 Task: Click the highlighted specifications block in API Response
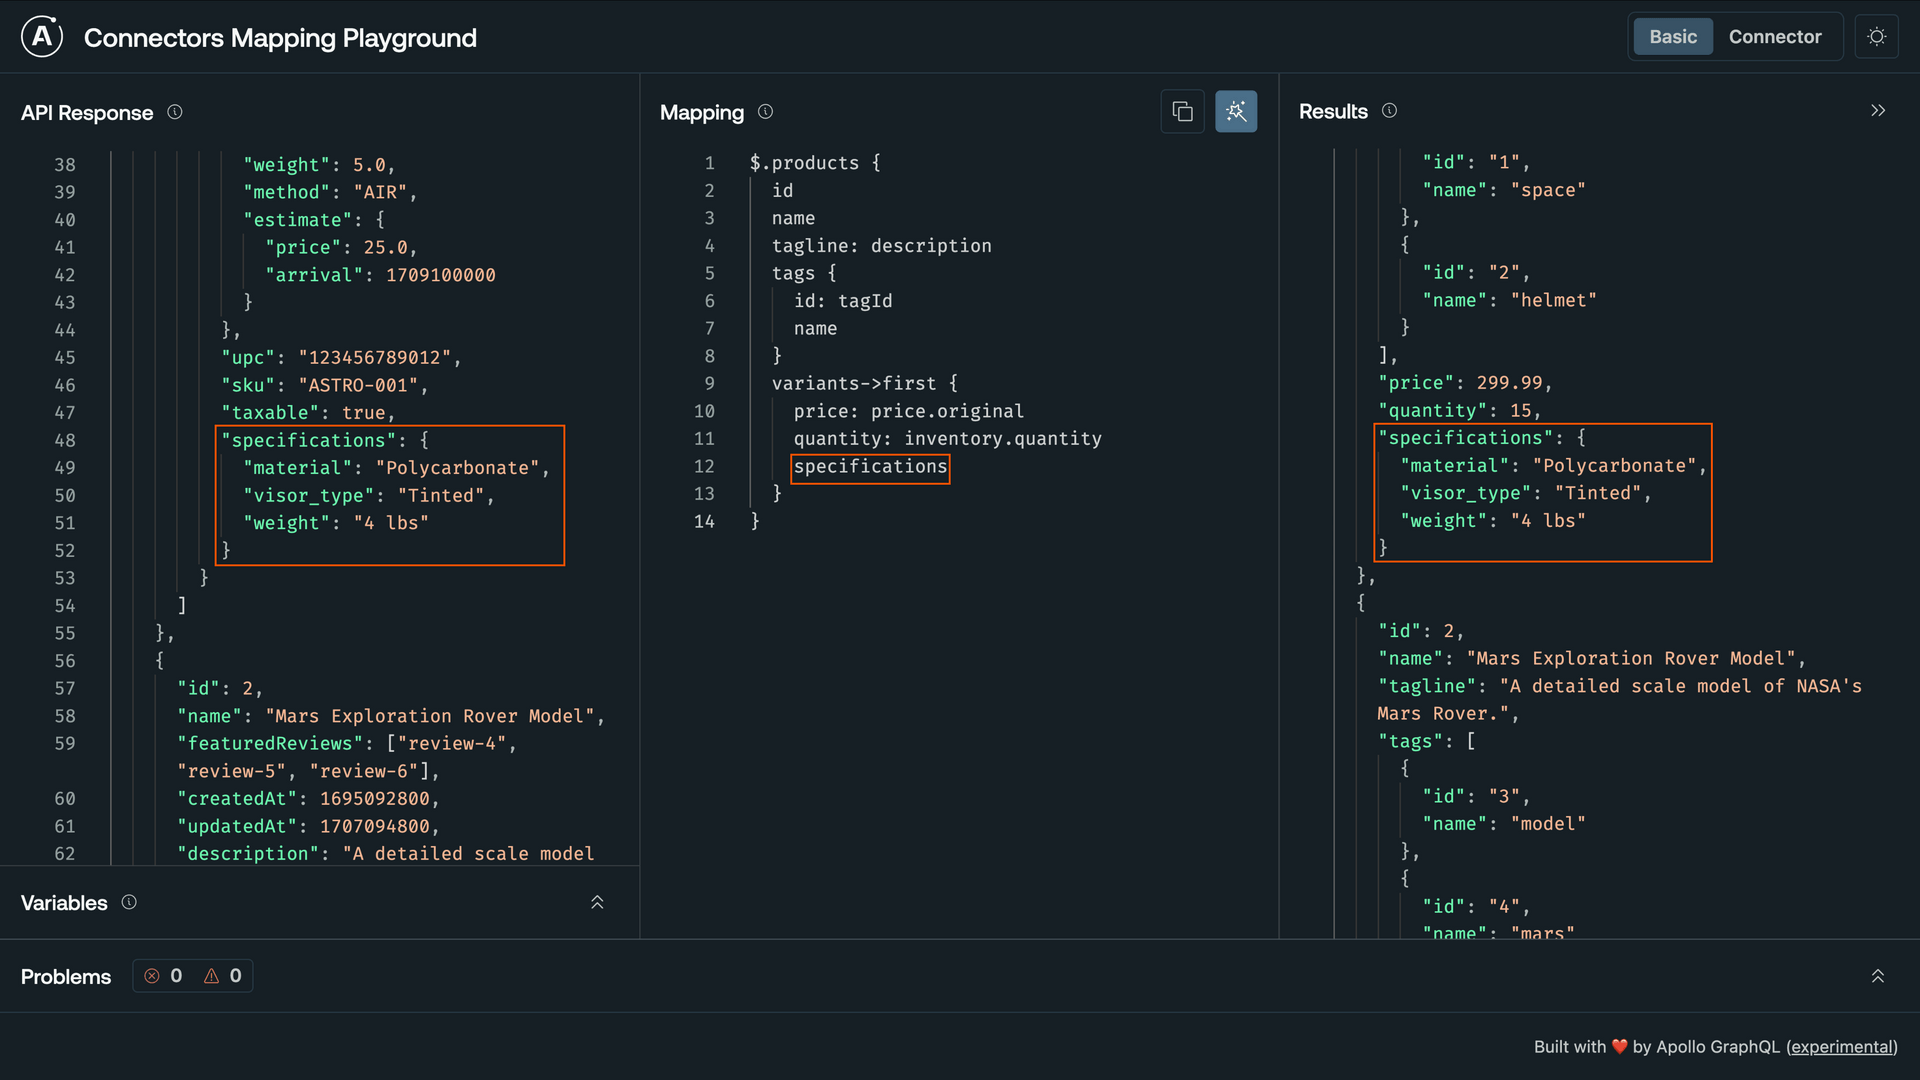390,494
